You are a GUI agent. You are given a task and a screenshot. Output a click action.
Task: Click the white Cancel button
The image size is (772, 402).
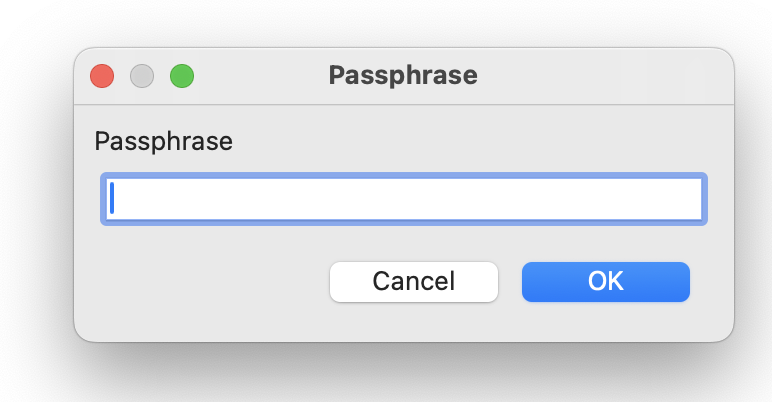[x=414, y=282]
